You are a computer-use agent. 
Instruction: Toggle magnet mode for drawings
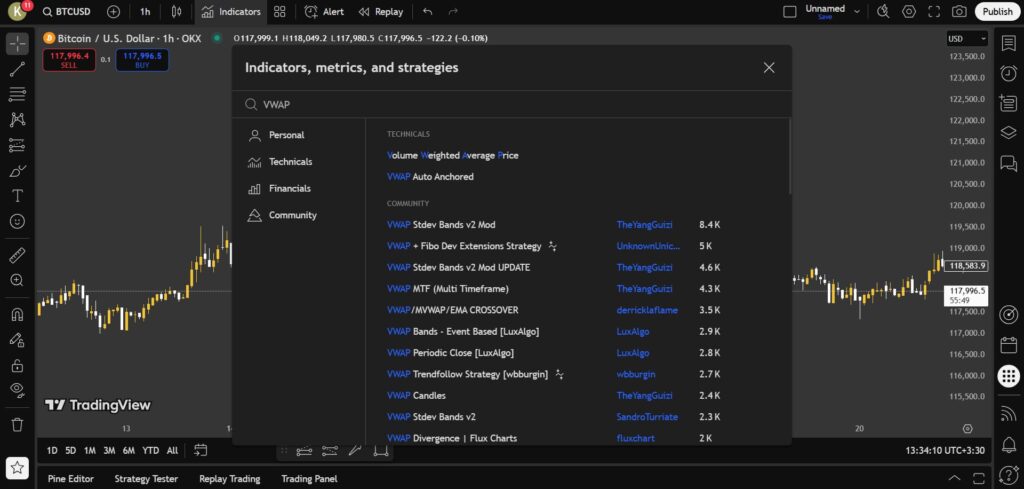[x=18, y=314]
